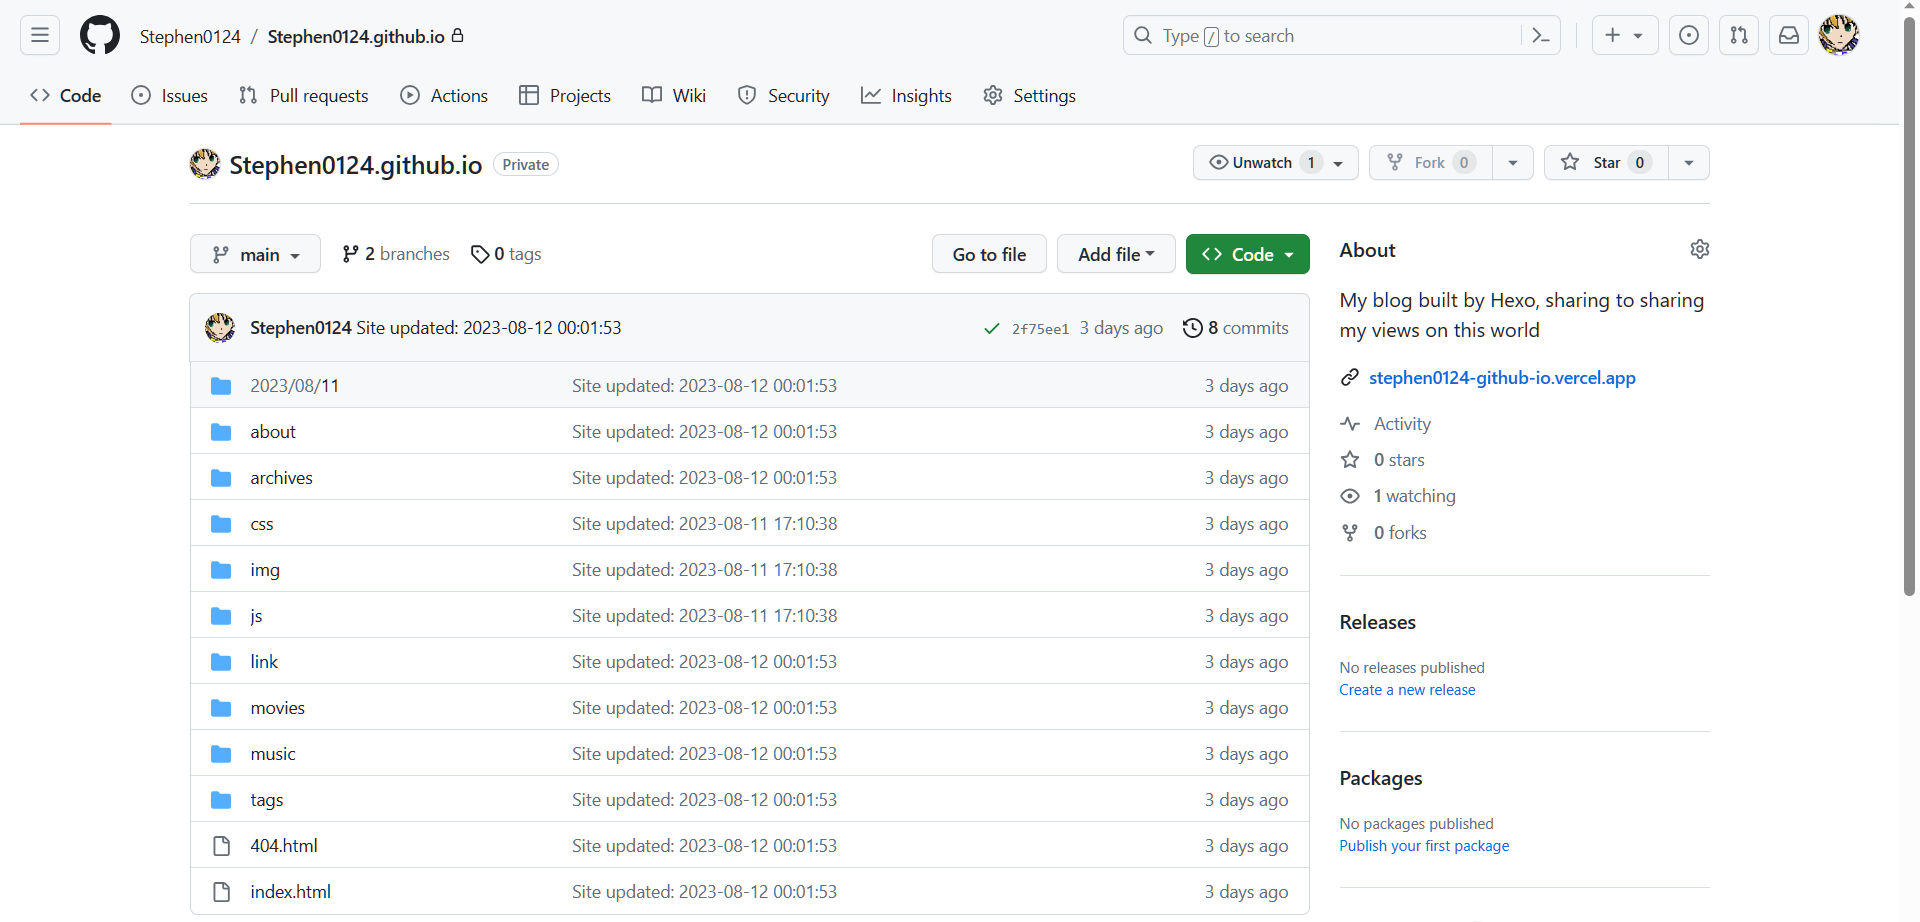Click the movies folder icon

(x=221, y=708)
